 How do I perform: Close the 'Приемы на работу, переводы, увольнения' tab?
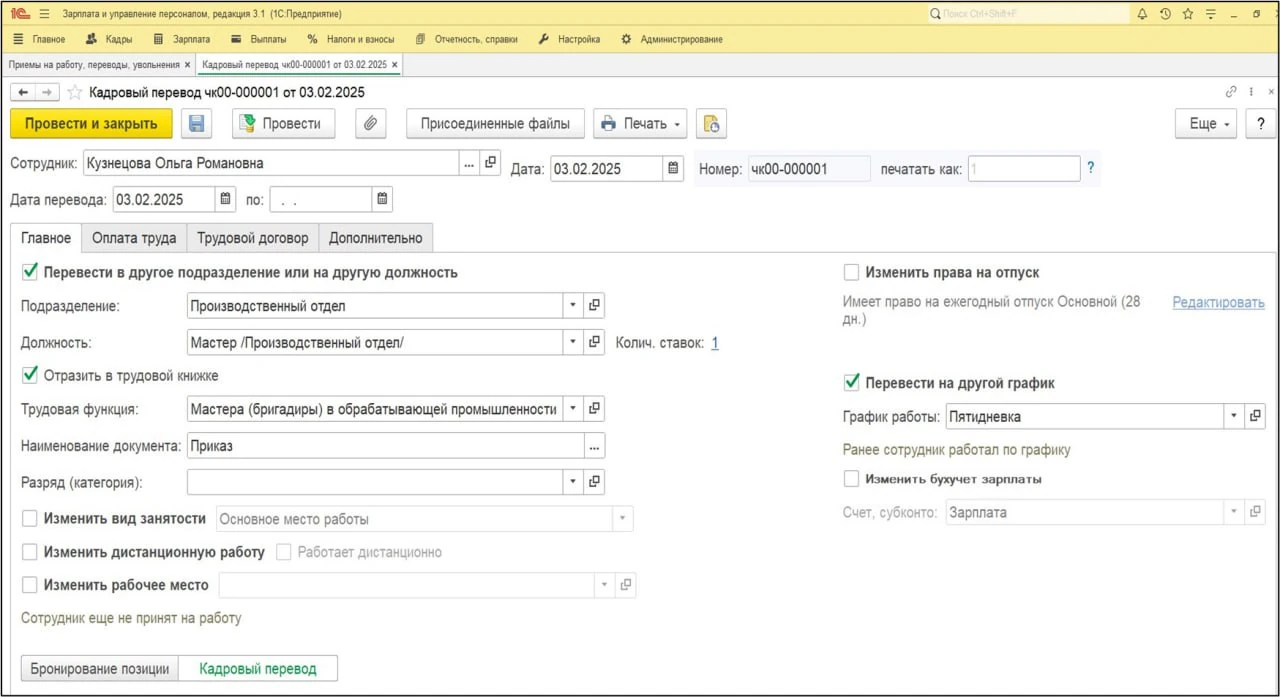pos(187,65)
